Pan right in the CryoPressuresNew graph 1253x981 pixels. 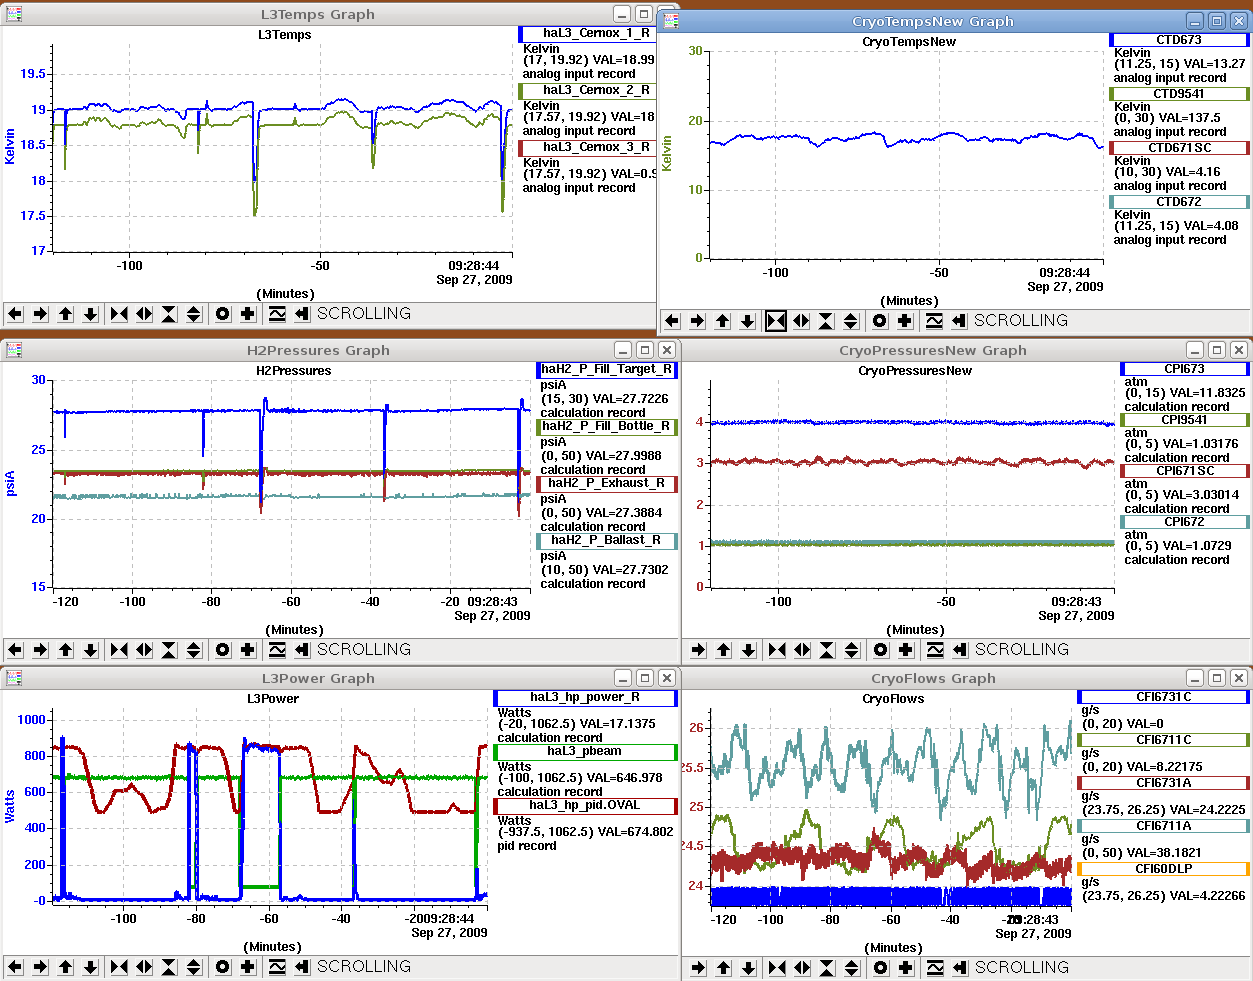(698, 650)
